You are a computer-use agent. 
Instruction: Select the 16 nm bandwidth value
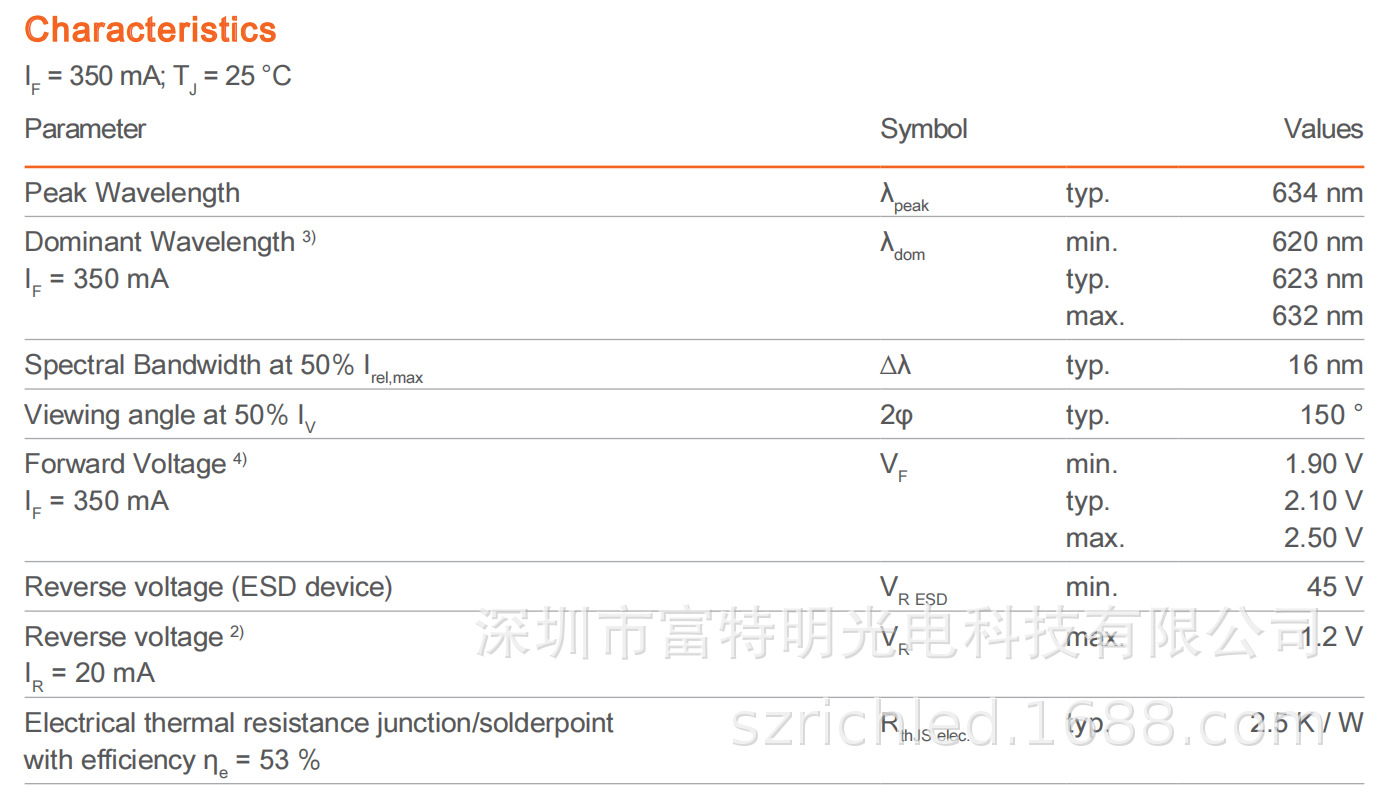1325,366
